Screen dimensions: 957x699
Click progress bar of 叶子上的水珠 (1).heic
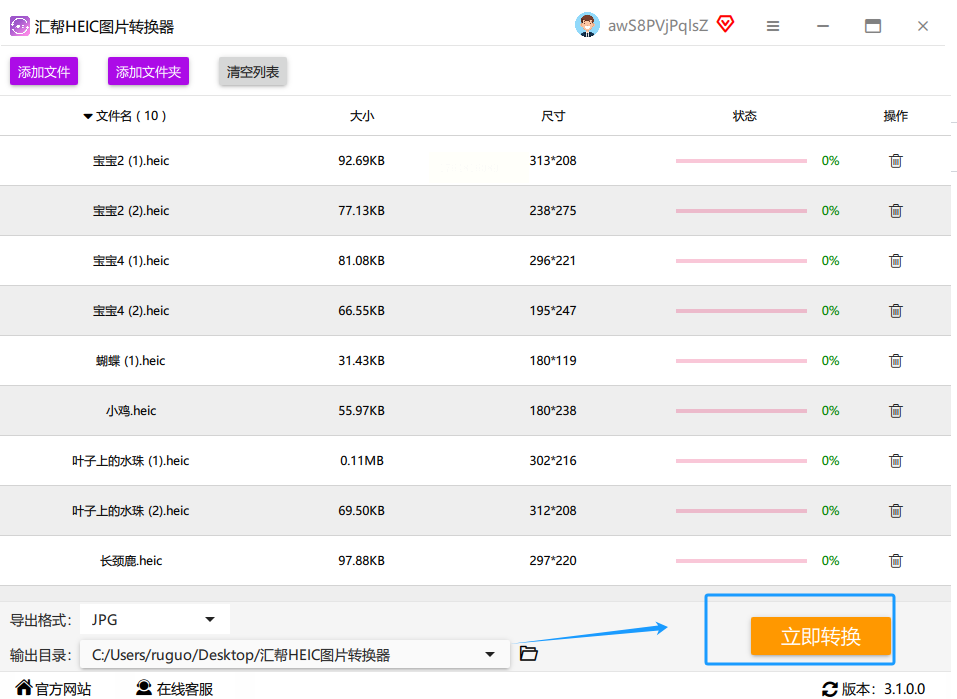click(741, 461)
